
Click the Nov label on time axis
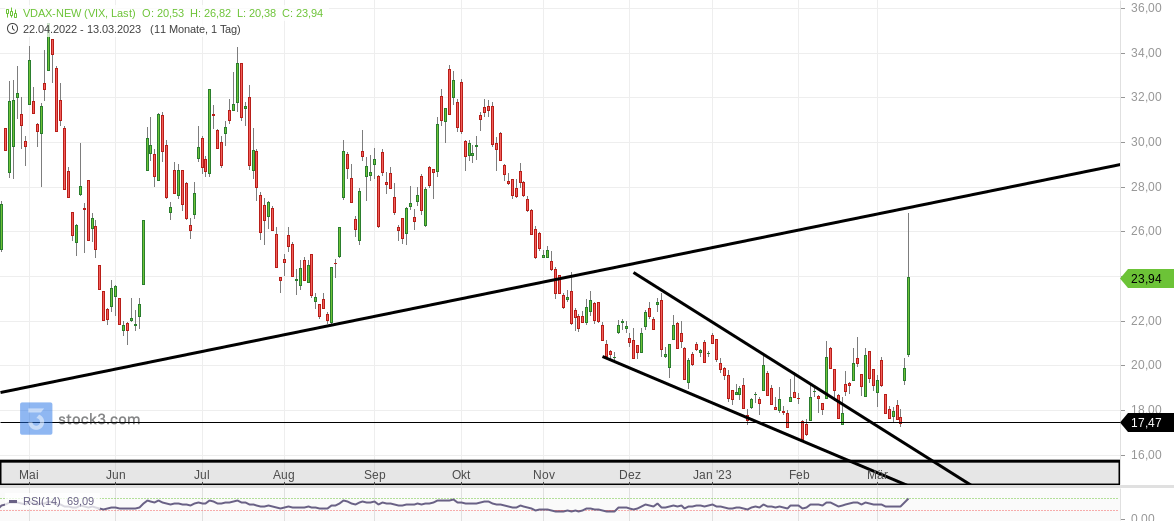point(544,475)
